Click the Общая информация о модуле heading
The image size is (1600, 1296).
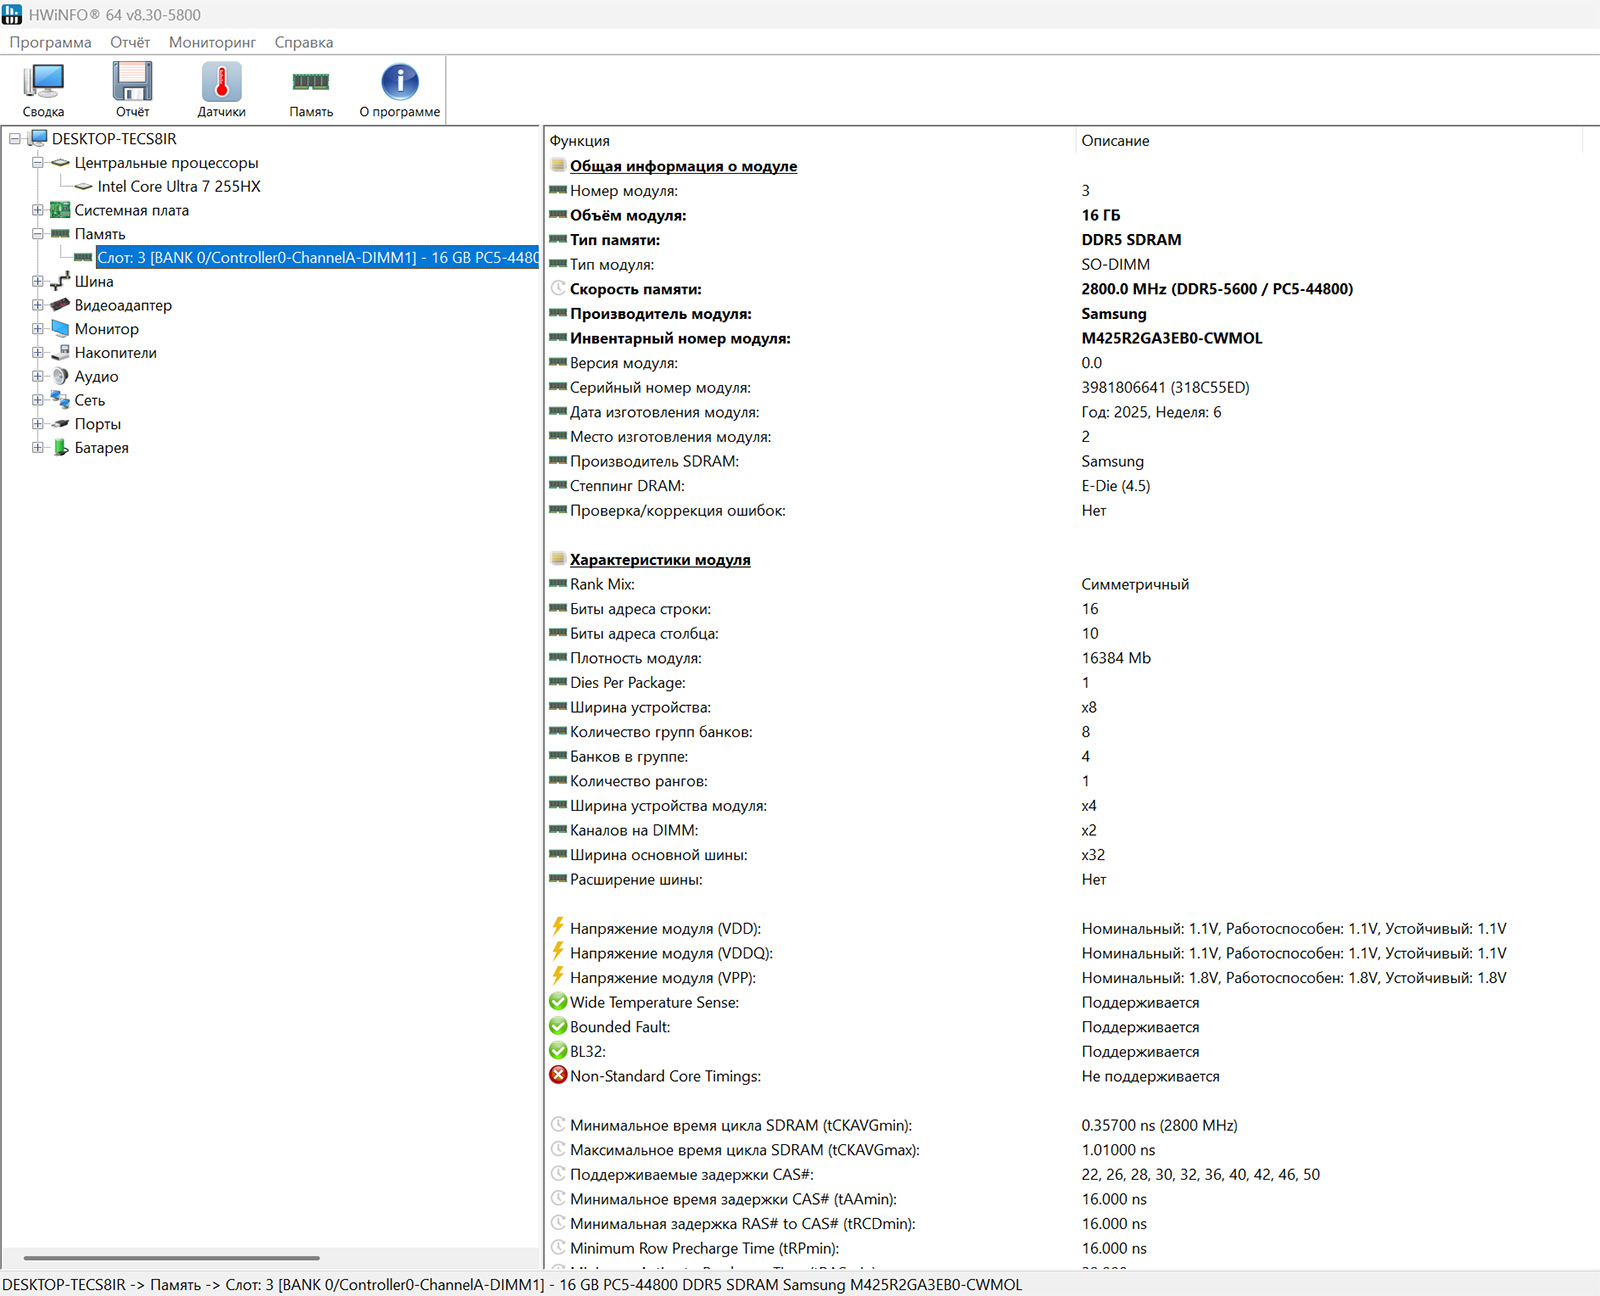pos(683,166)
